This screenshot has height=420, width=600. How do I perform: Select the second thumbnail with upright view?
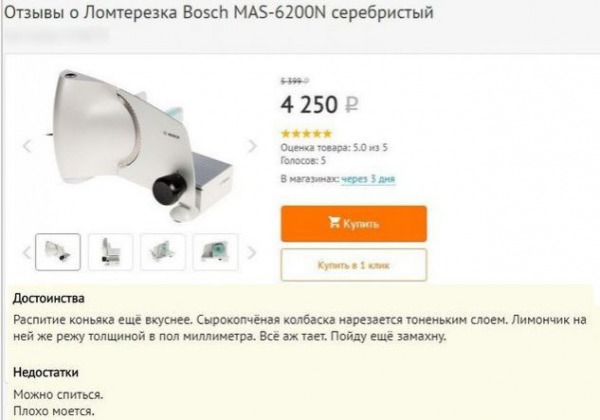tap(111, 252)
